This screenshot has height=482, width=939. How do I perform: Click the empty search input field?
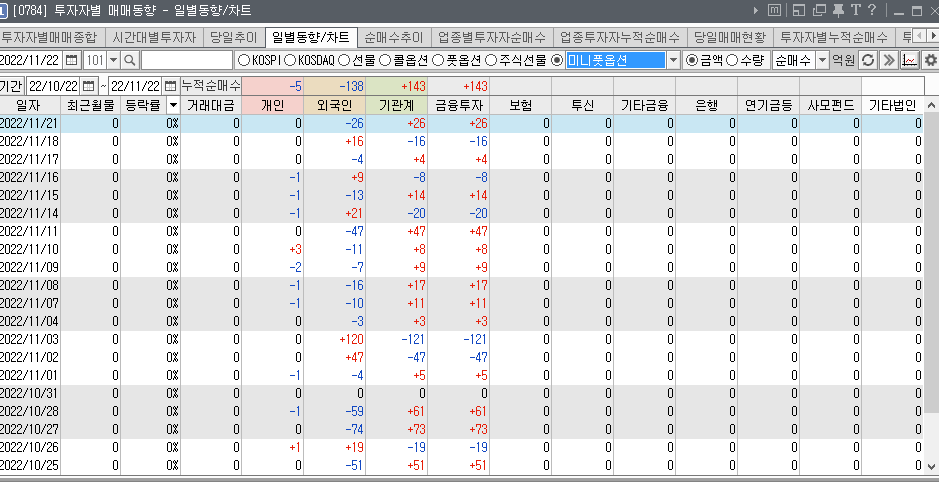186,60
